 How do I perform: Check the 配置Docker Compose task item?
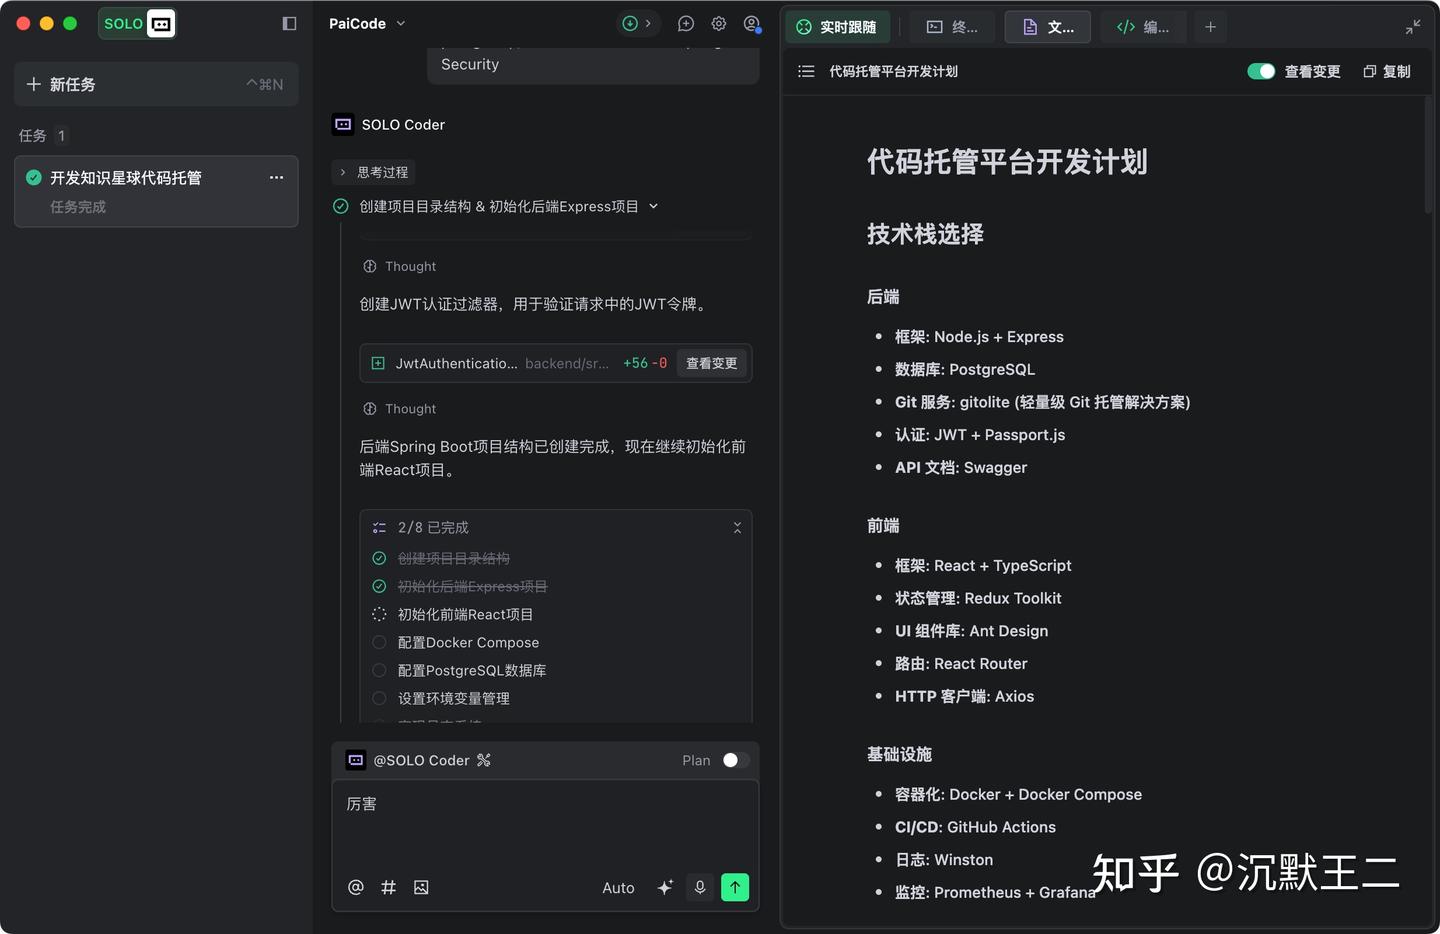pos(379,642)
